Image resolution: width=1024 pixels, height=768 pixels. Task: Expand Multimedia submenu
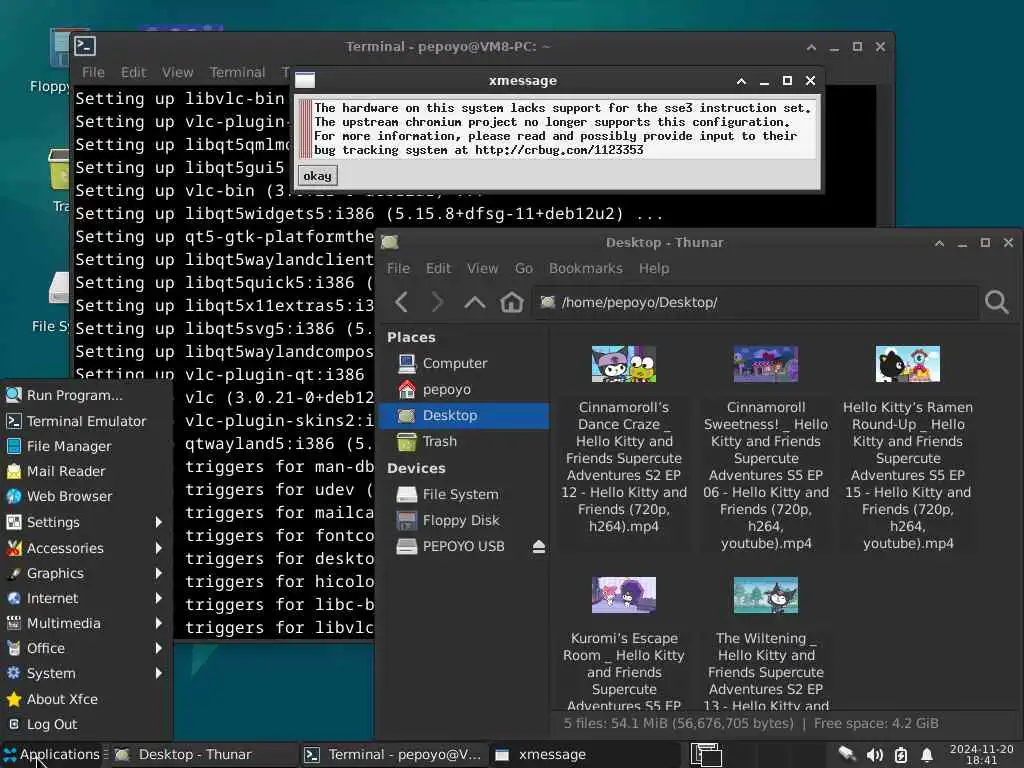click(x=86, y=623)
